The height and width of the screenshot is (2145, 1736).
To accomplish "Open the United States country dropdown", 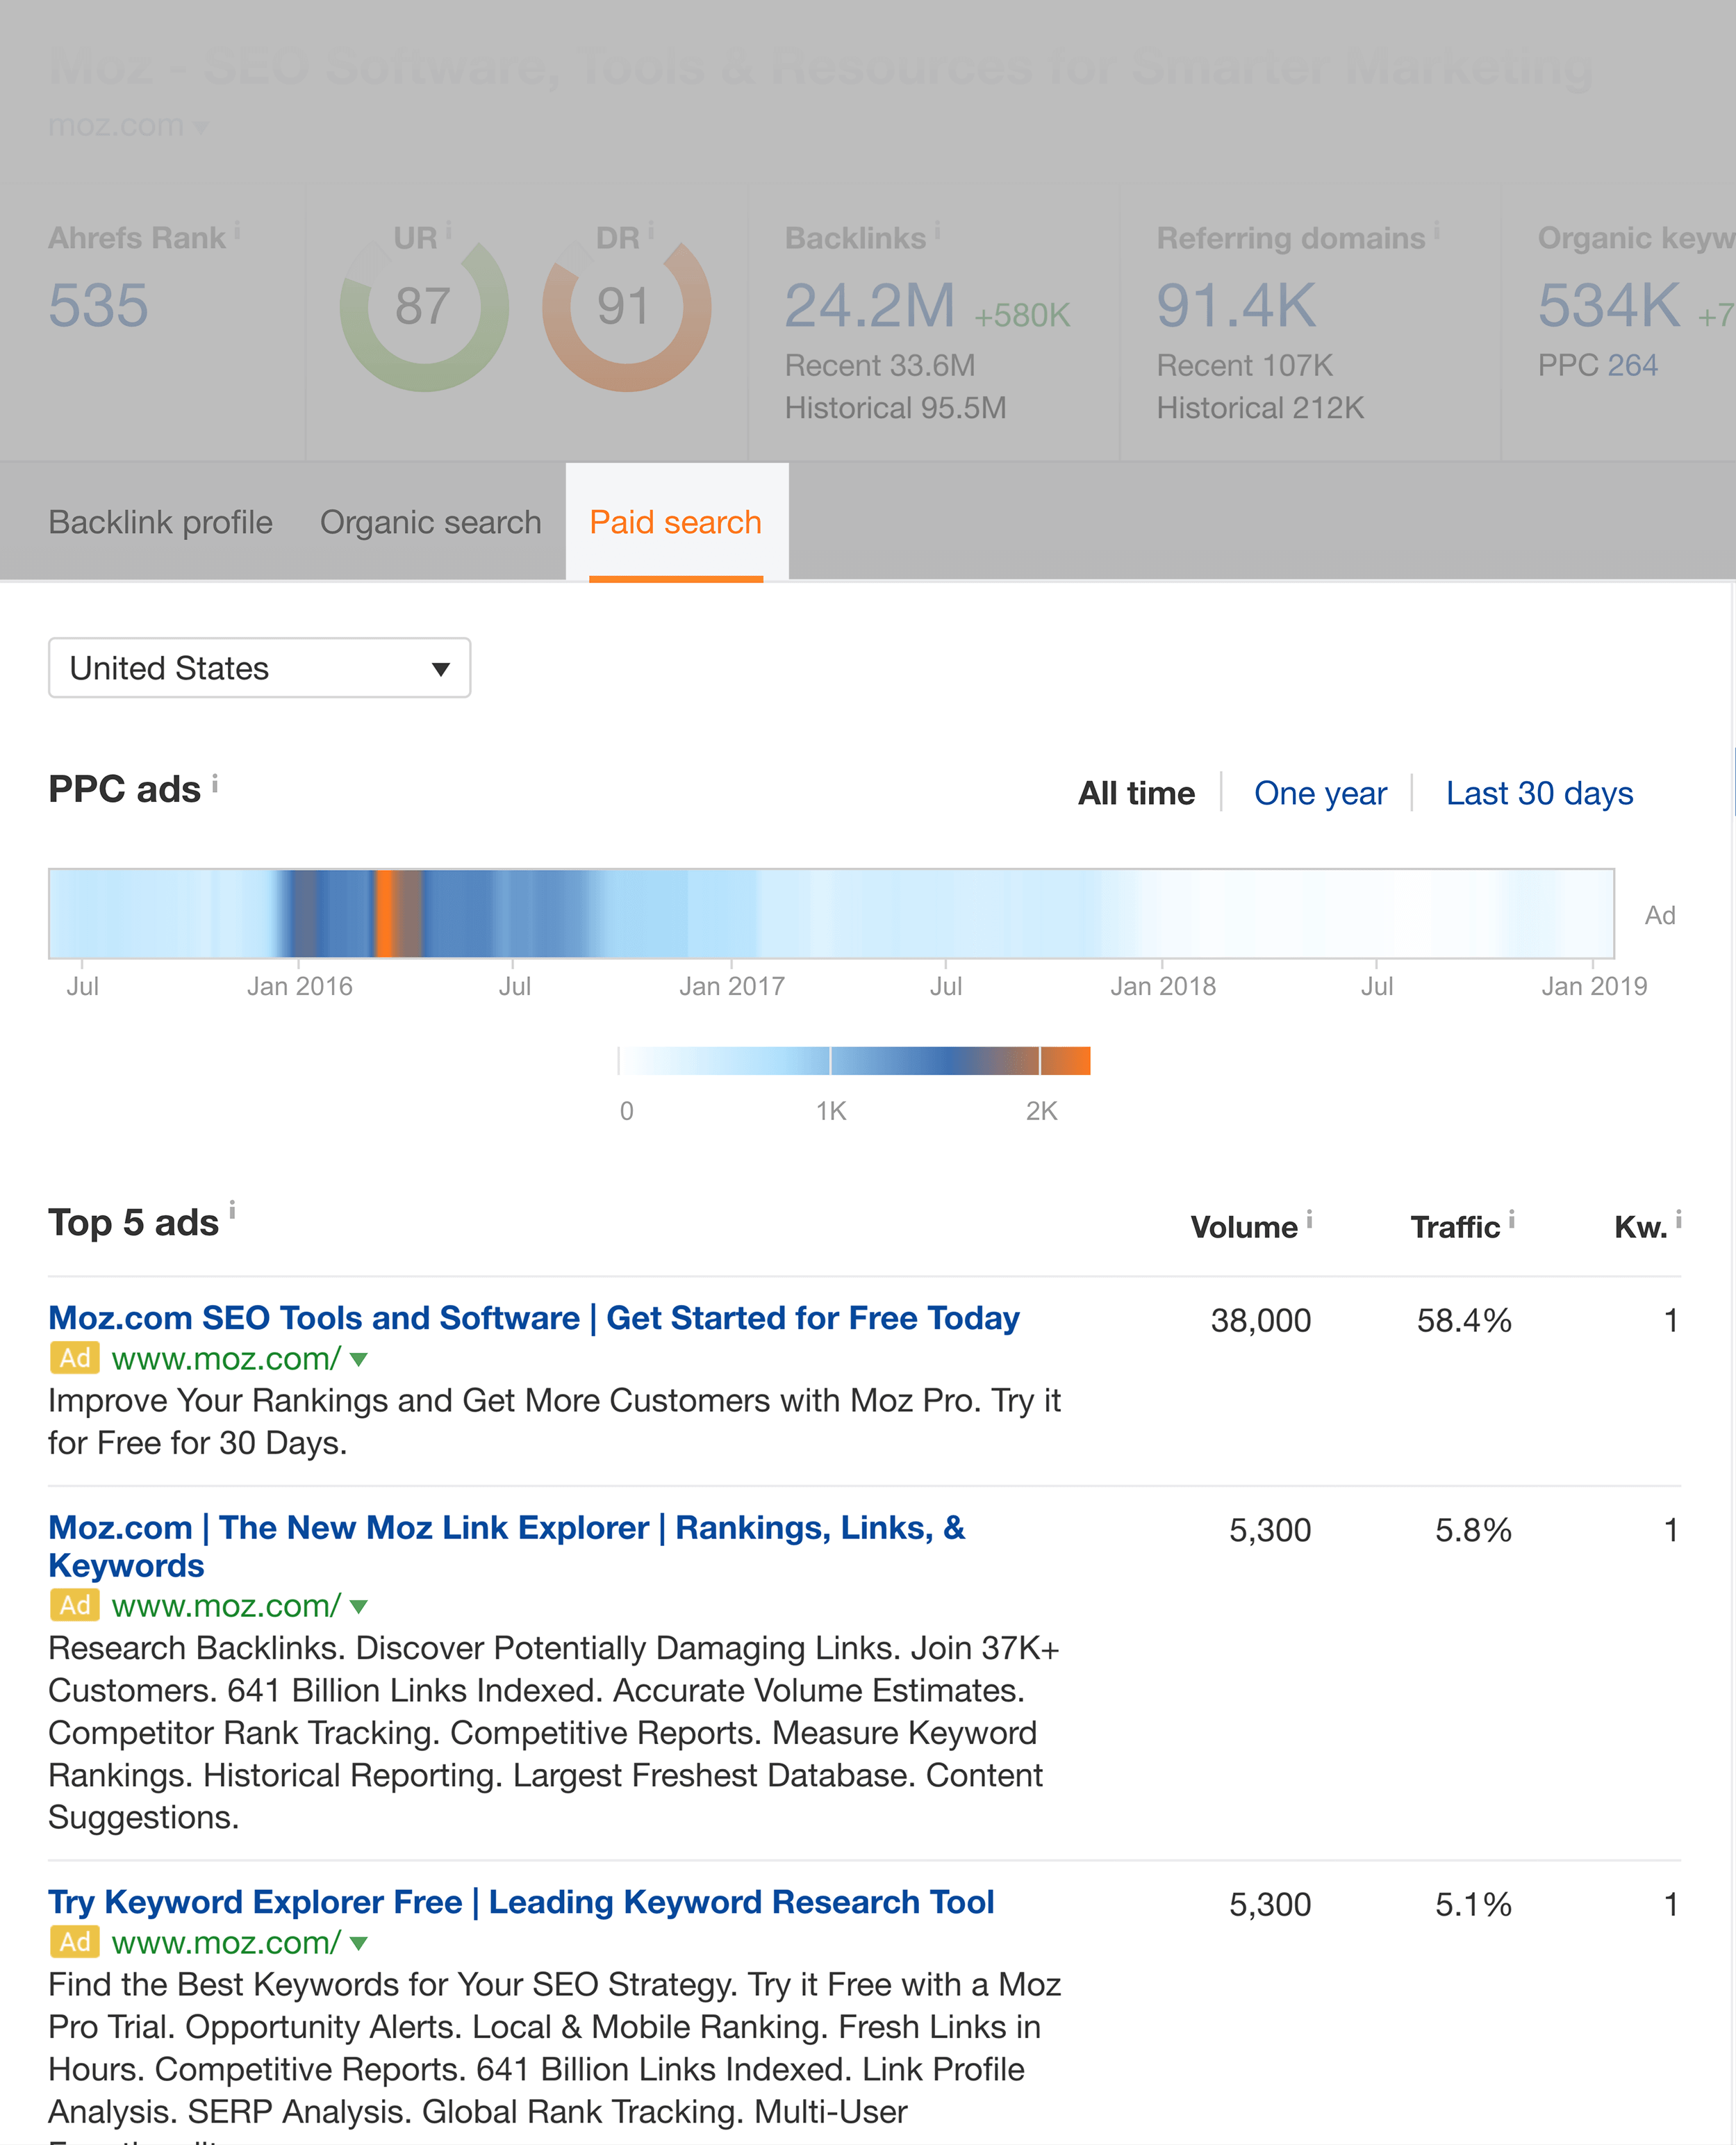I will click(x=259, y=668).
